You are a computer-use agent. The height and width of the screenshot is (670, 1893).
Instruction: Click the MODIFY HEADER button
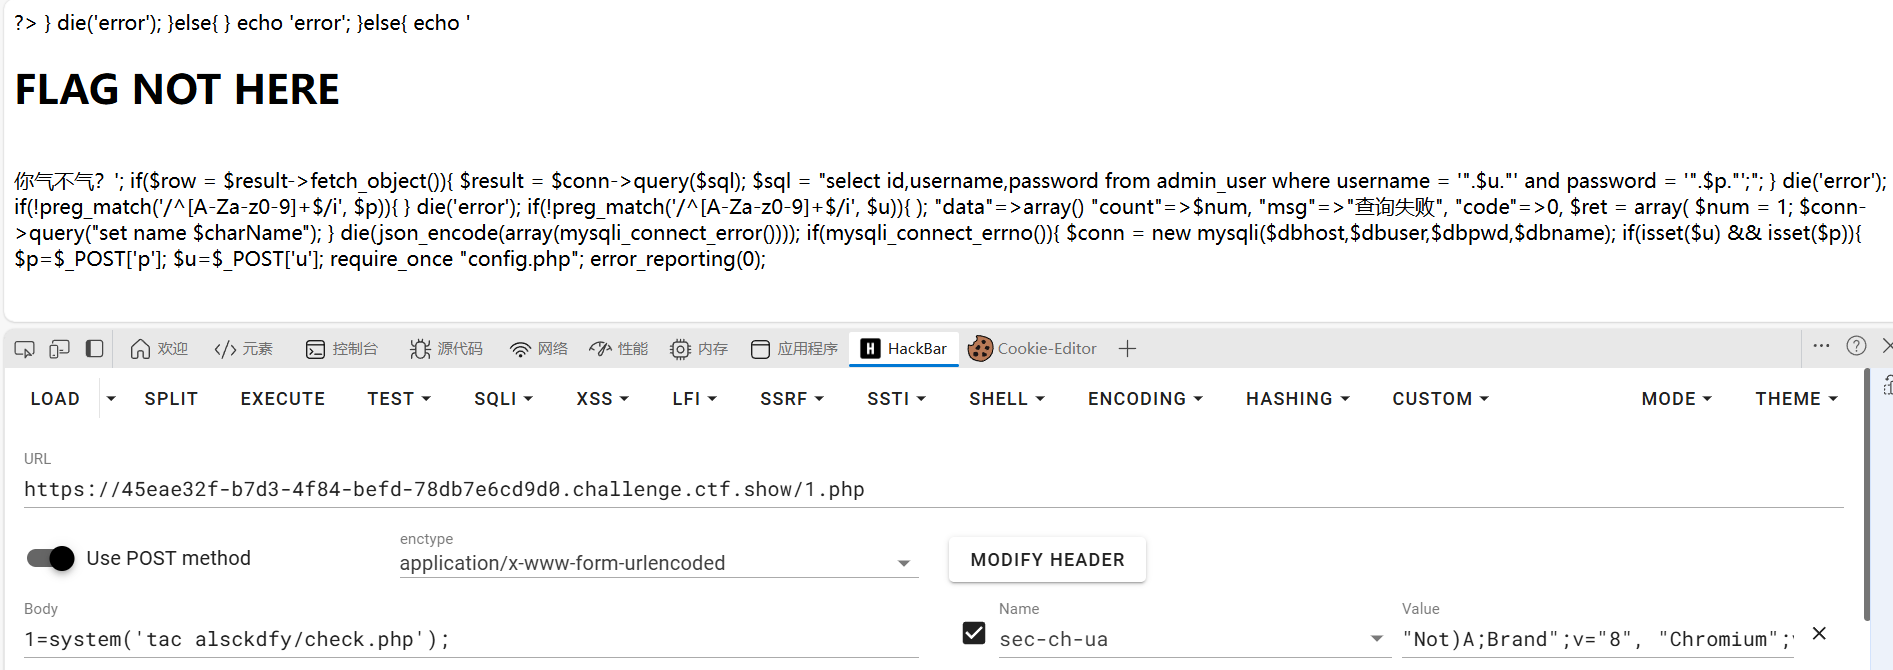[1047, 560]
